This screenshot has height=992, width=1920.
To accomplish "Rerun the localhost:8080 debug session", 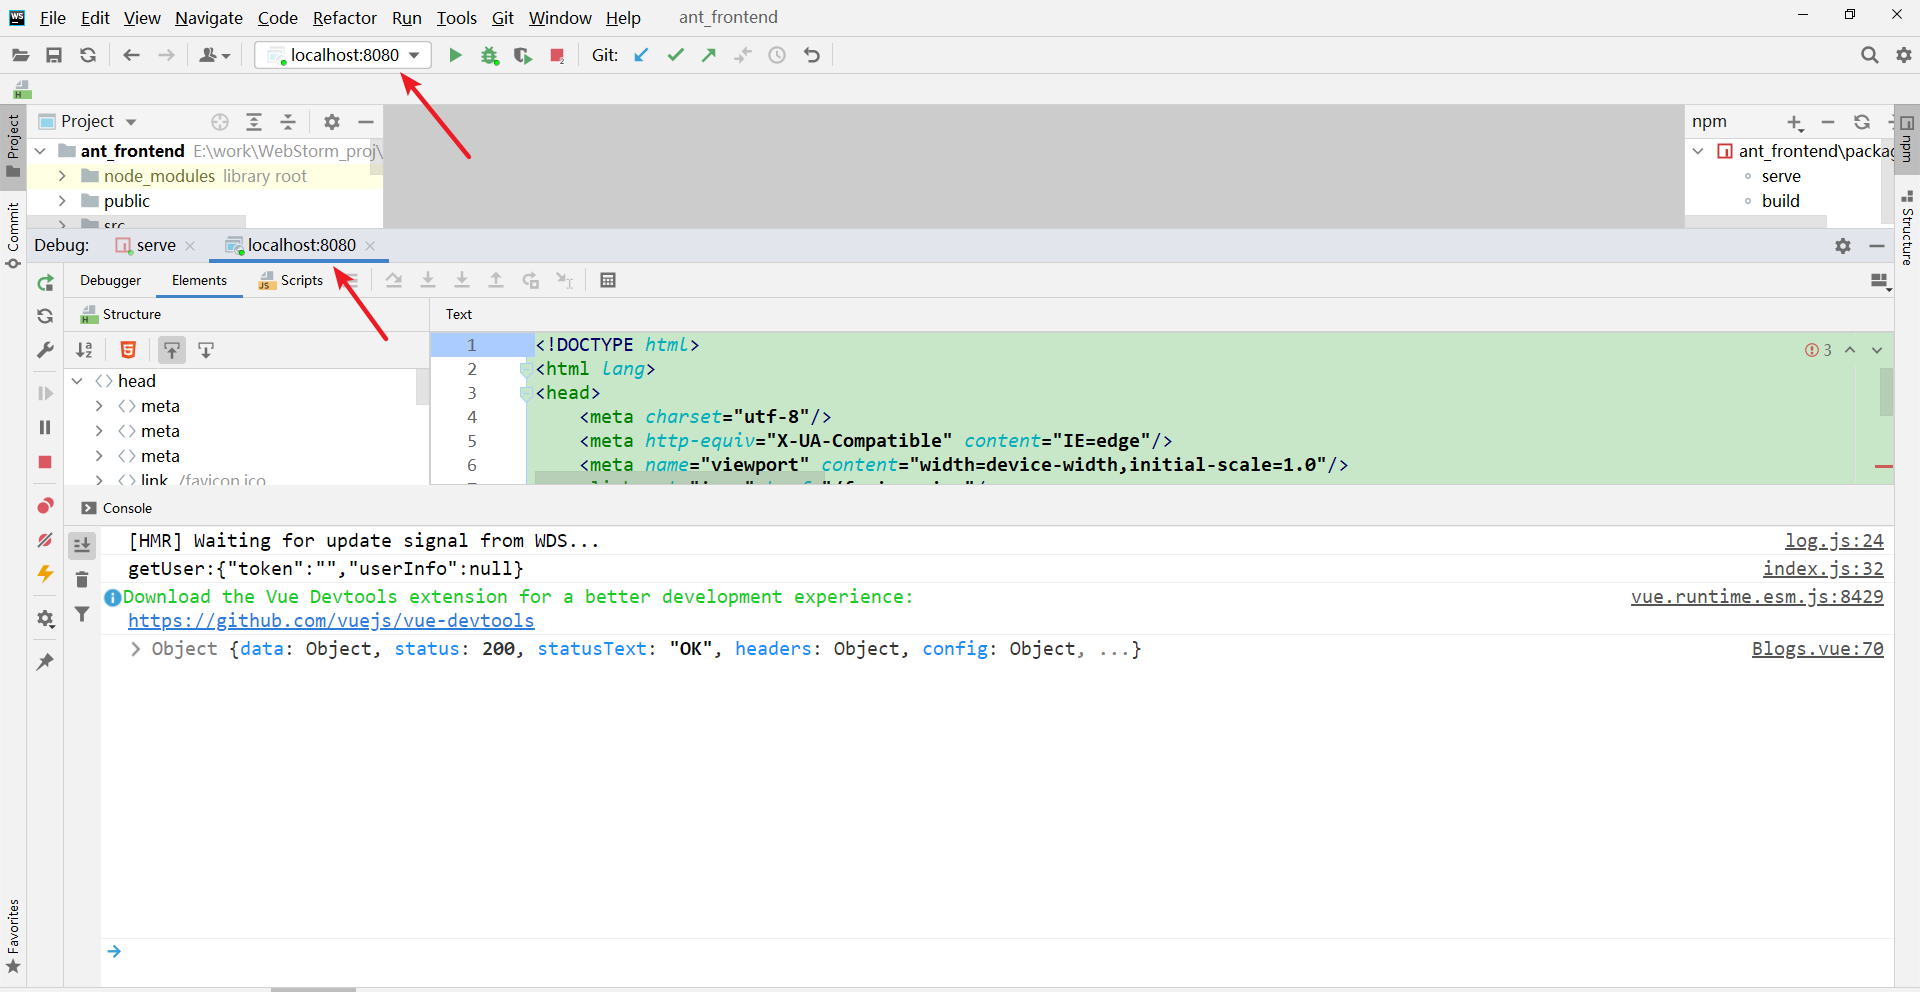I will coord(44,282).
